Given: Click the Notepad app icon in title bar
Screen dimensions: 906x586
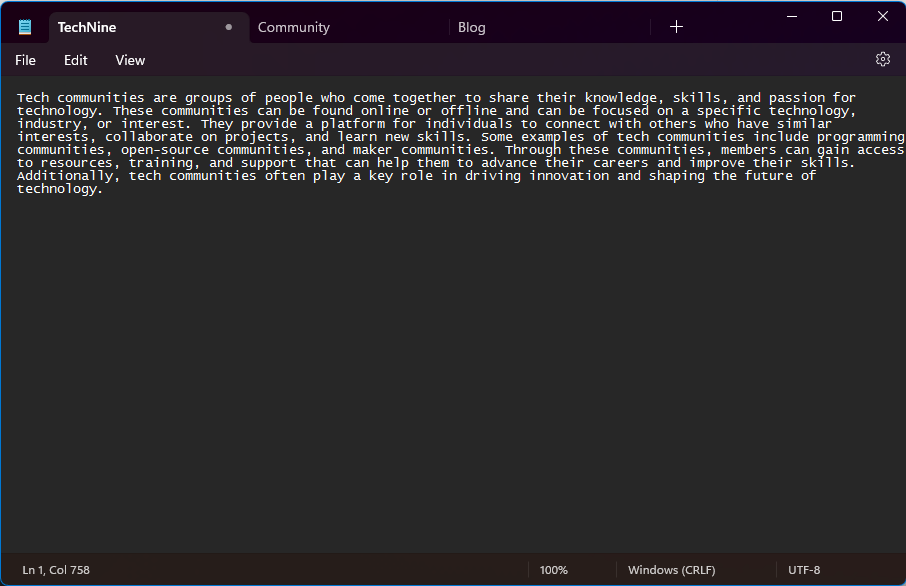Looking at the screenshot, I should tap(25, 27).
